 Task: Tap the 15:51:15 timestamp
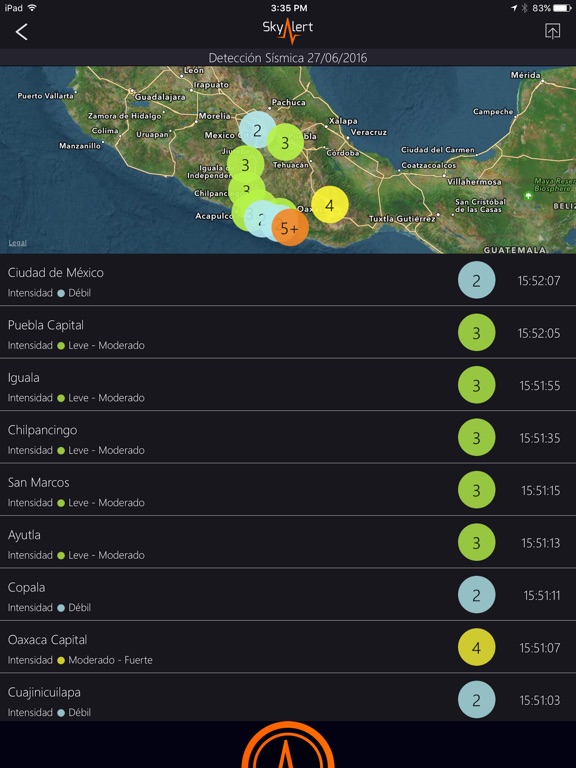click(x=541, y=490)
